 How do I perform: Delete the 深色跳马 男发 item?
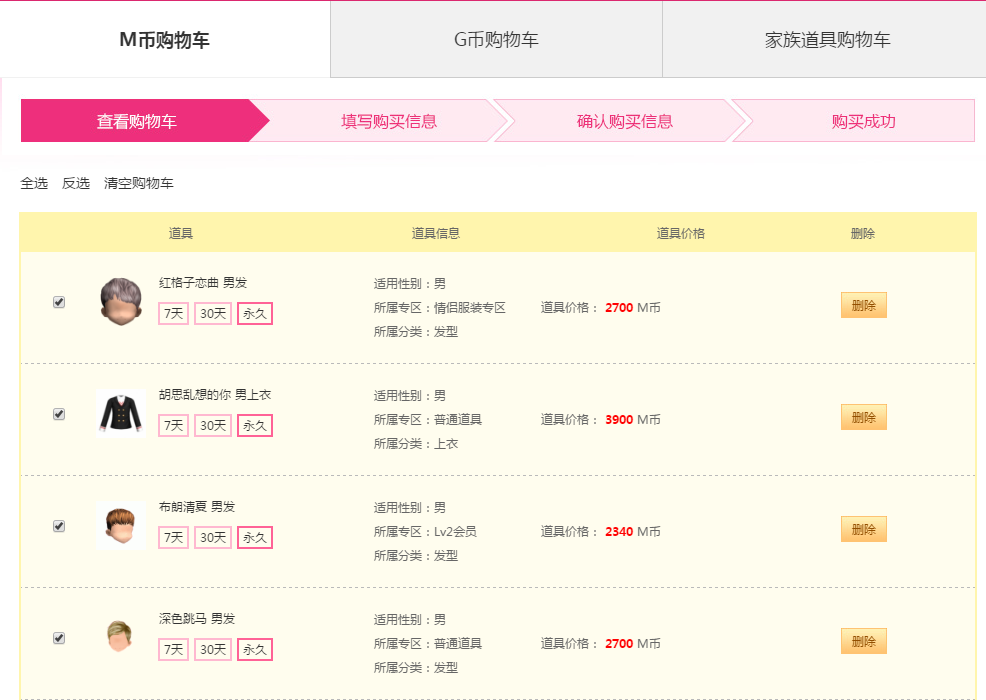[863, 641]
